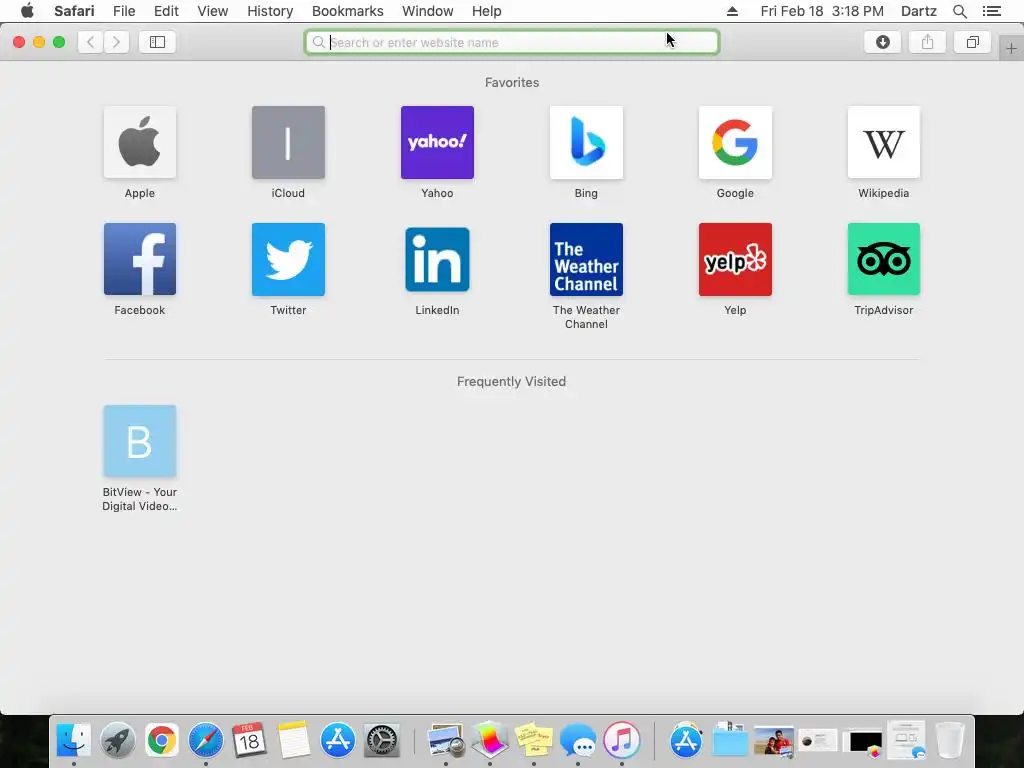
Task: Open the Help menu
Action: [487, 11]
